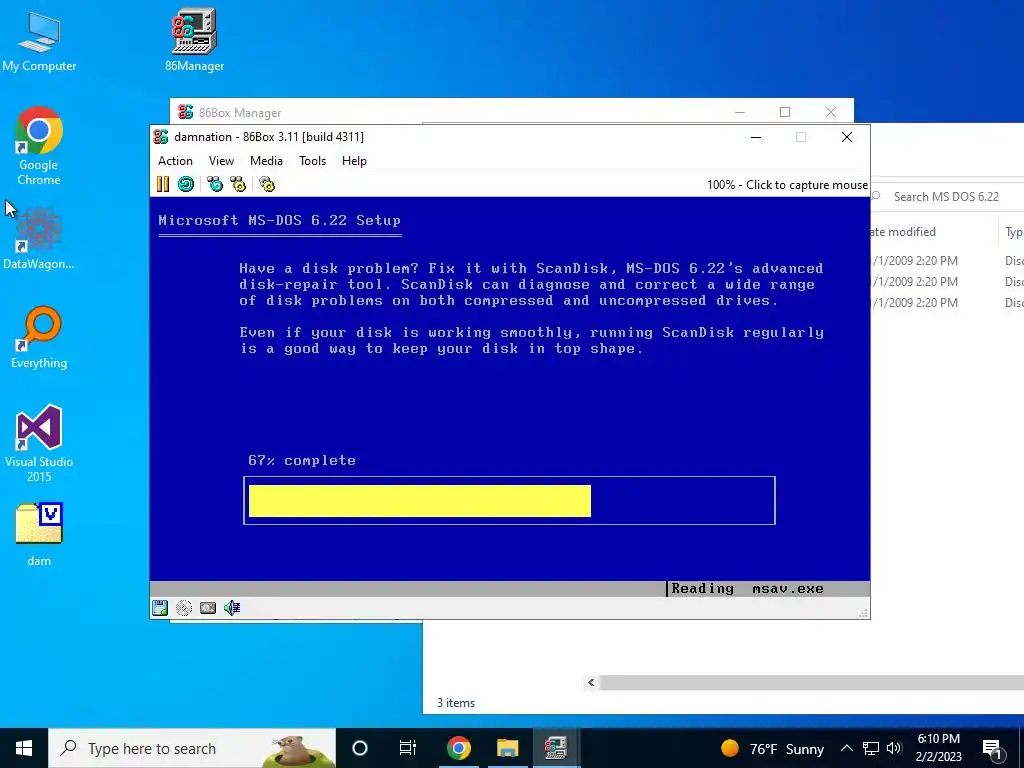The height and width of the screenshot is (768, 1024).
Task: Click the sound speaker status icon in 86Box
Action: (x=232, y=608)
